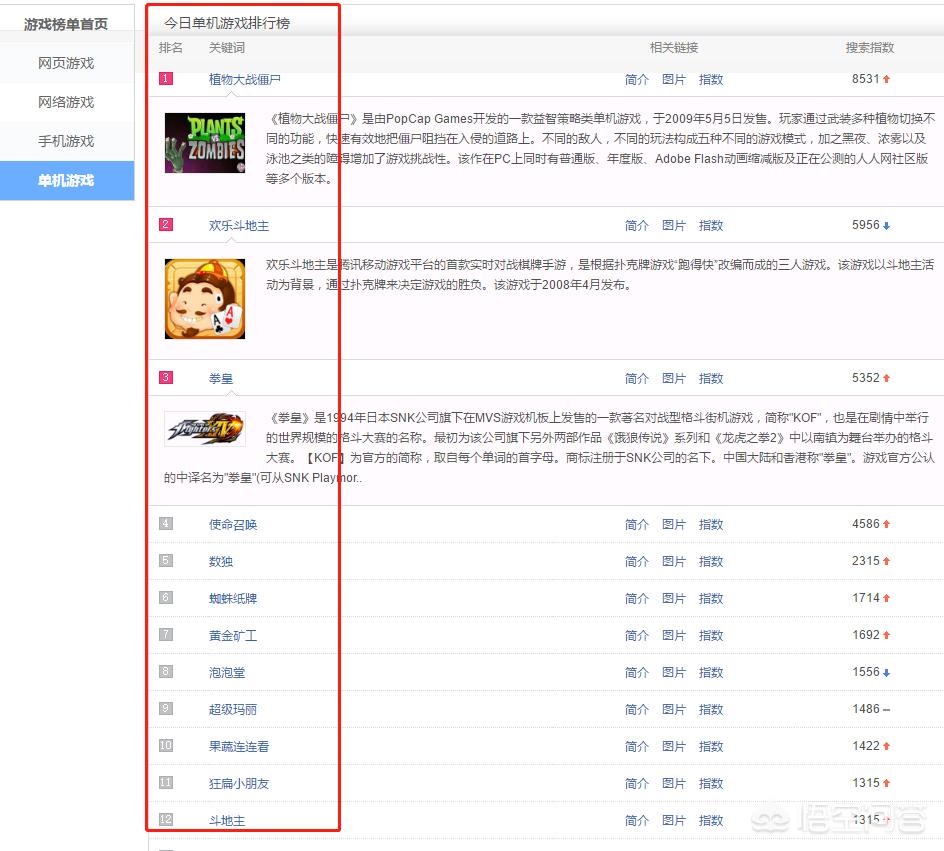Open 指数 link for 超级玛丽

pyautogui.click(x=711, y=710)
